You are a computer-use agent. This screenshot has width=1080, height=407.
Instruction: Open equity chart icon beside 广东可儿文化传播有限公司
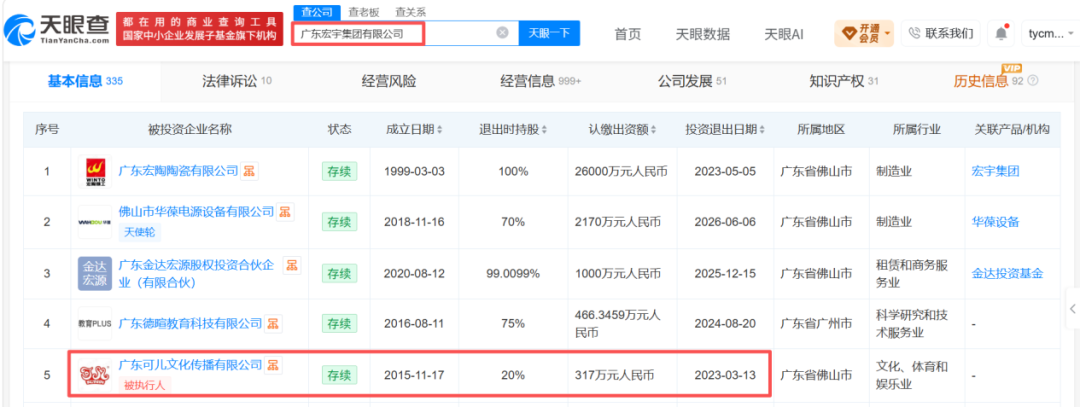point(273,364)
